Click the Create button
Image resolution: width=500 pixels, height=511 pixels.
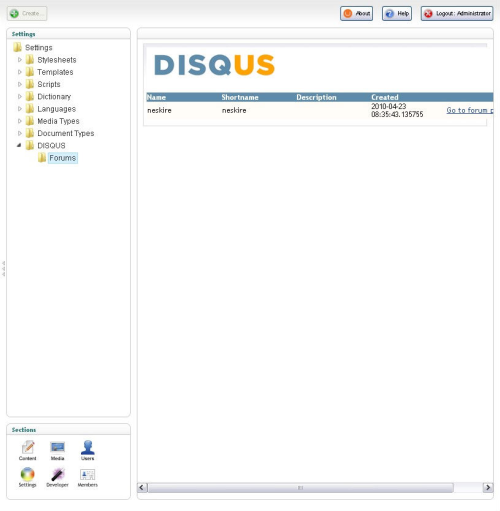[x=27, y=13]
